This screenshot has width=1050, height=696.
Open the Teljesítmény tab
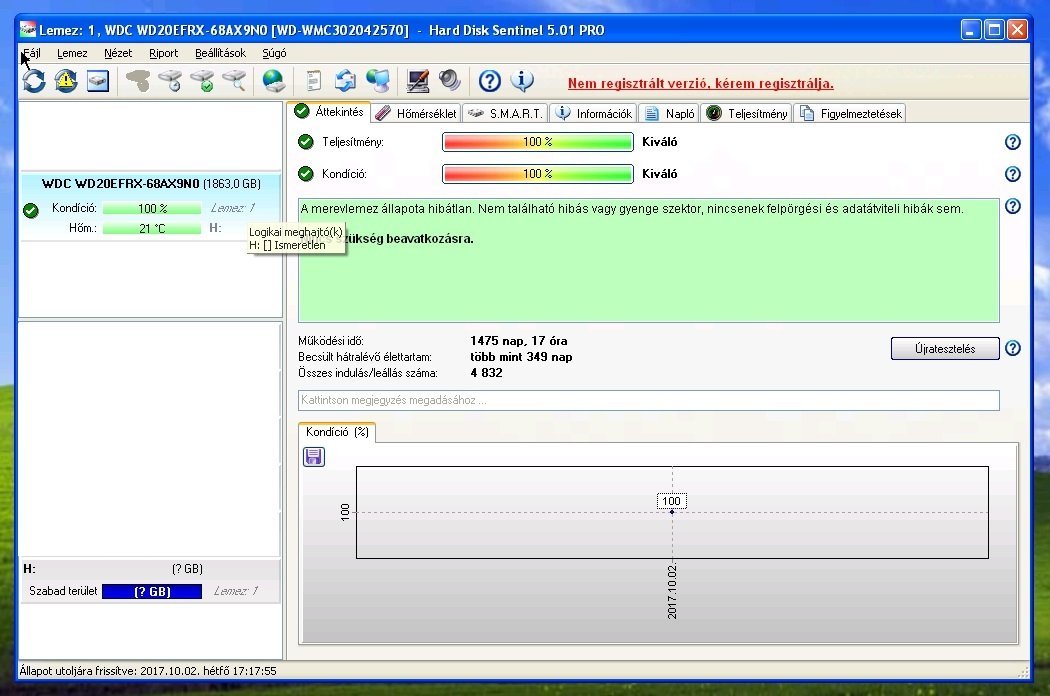(x=747, y=114)
